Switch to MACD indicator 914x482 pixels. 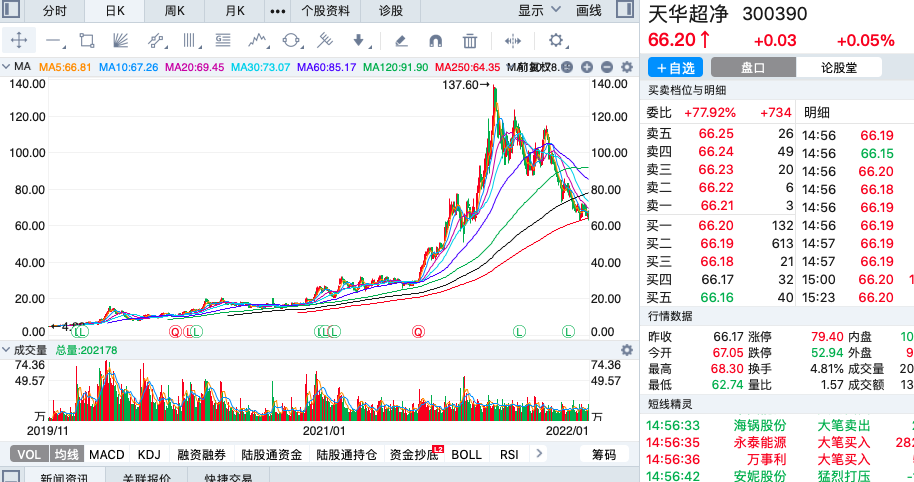tap(107, 454)
